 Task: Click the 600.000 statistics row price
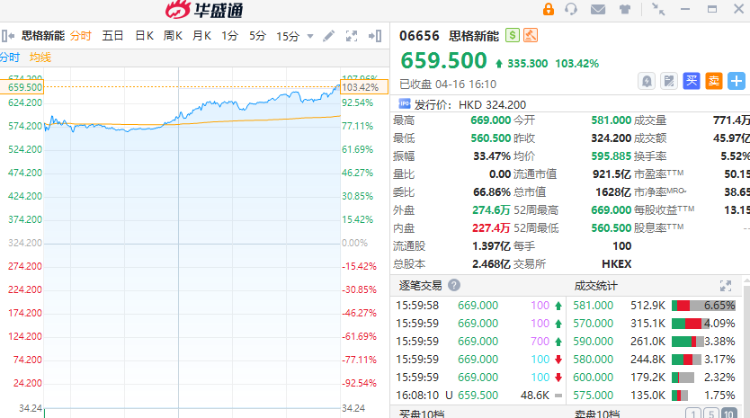coord(593,377)
